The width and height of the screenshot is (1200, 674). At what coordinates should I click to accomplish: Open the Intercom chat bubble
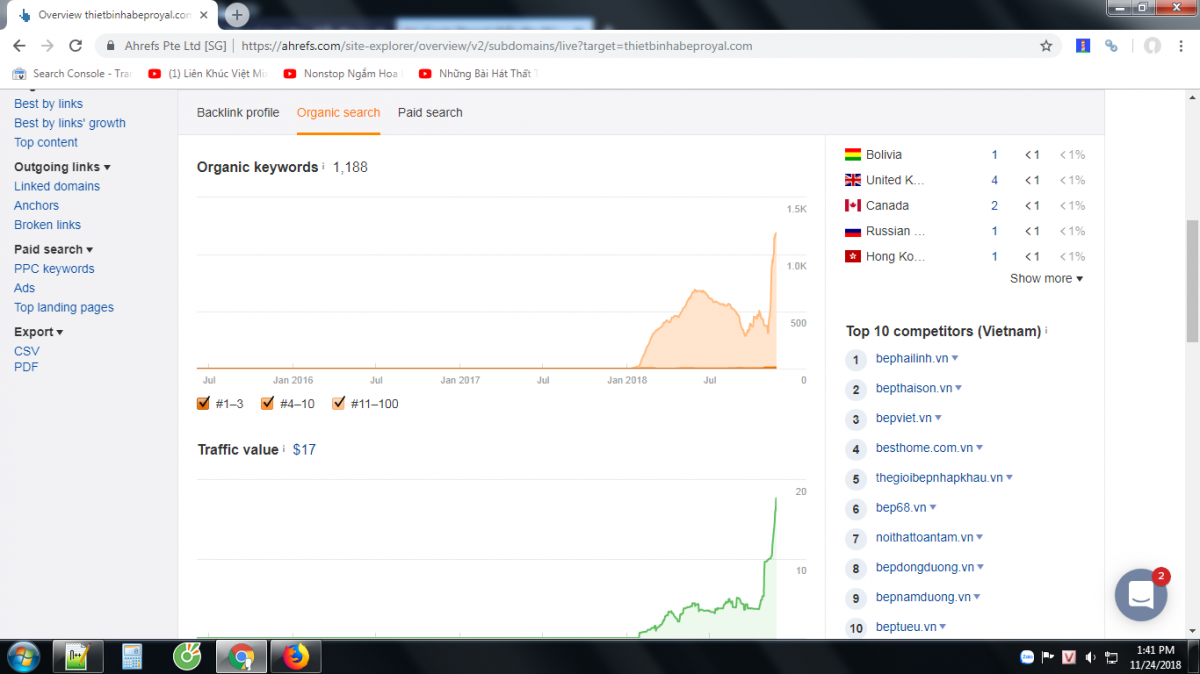pyautogui.click(x=1141, y=595)
